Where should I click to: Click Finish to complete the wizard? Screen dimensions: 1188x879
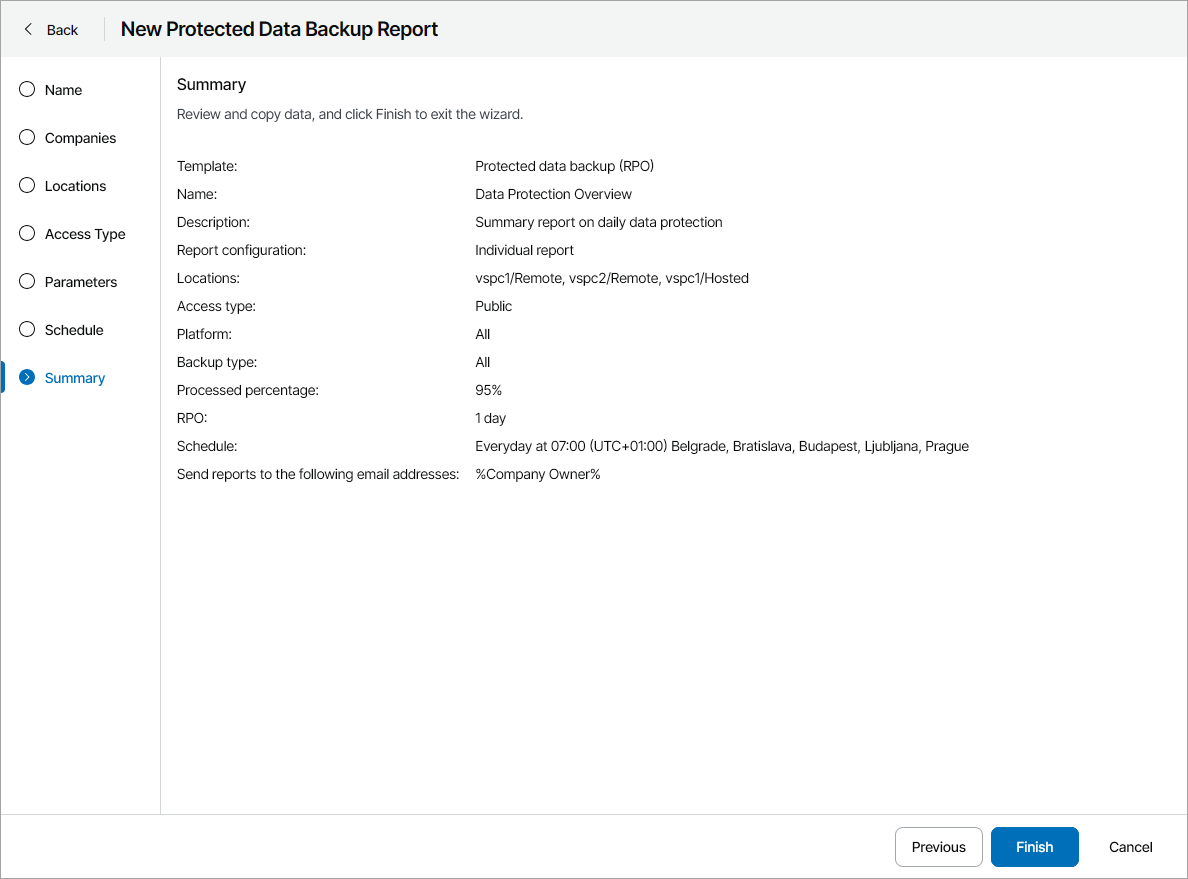tap(1034, 847)
